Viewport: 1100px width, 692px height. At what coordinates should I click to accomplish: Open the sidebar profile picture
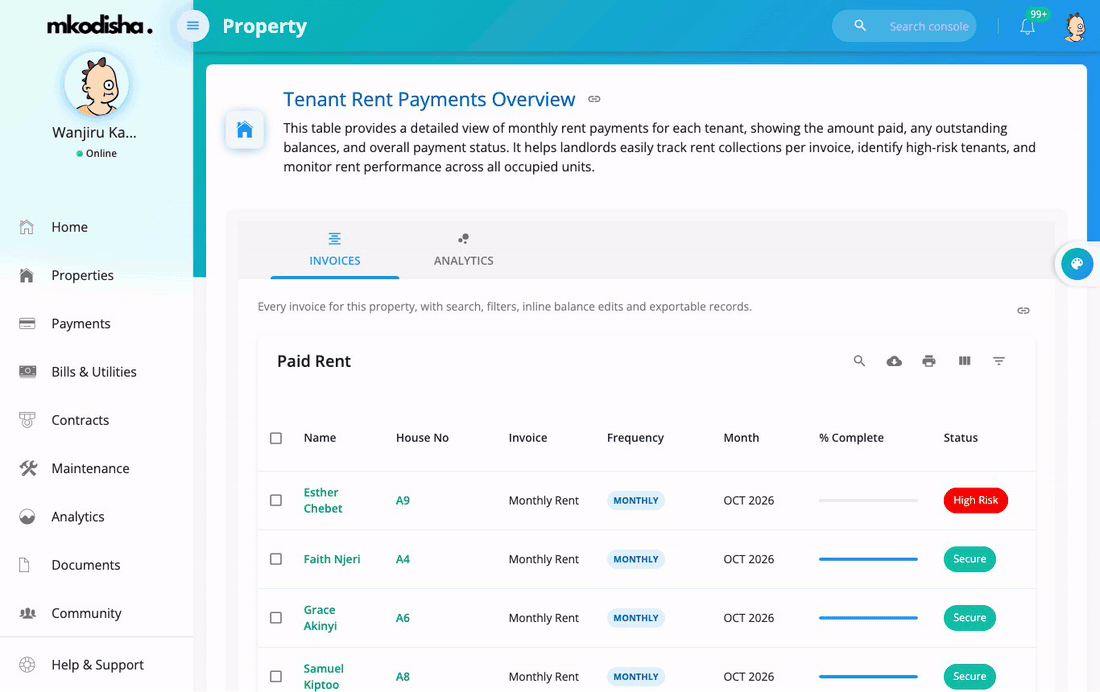(97, 84)
